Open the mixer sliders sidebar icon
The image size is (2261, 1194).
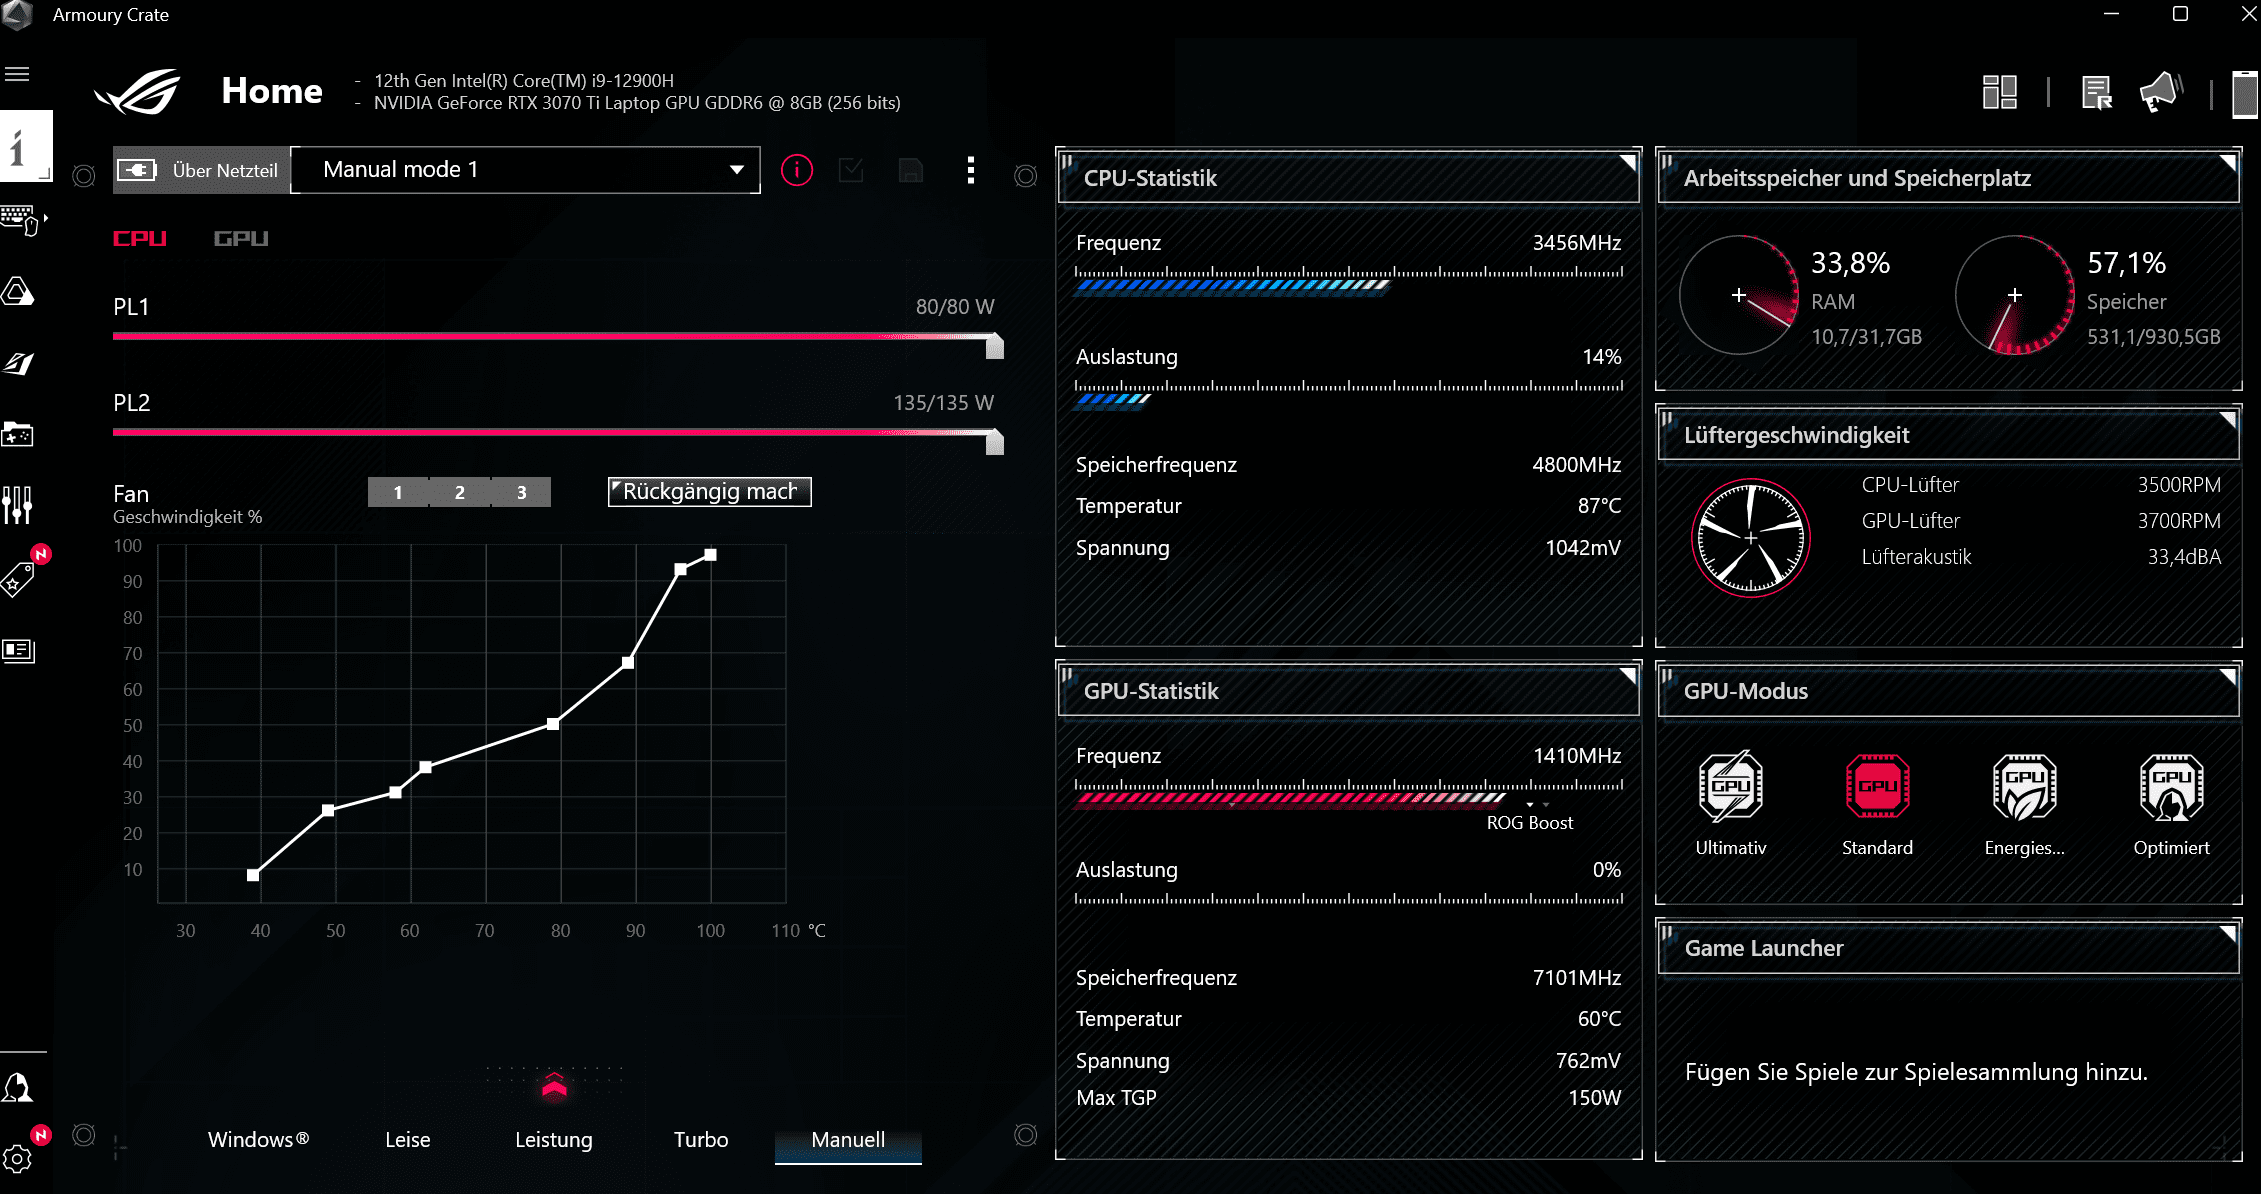(17, 505)
